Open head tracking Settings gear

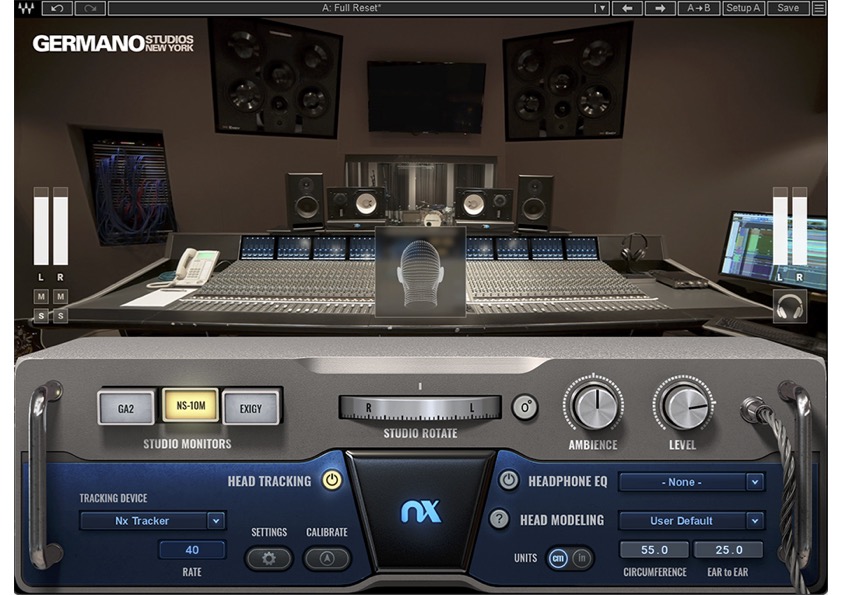[269, 558]
